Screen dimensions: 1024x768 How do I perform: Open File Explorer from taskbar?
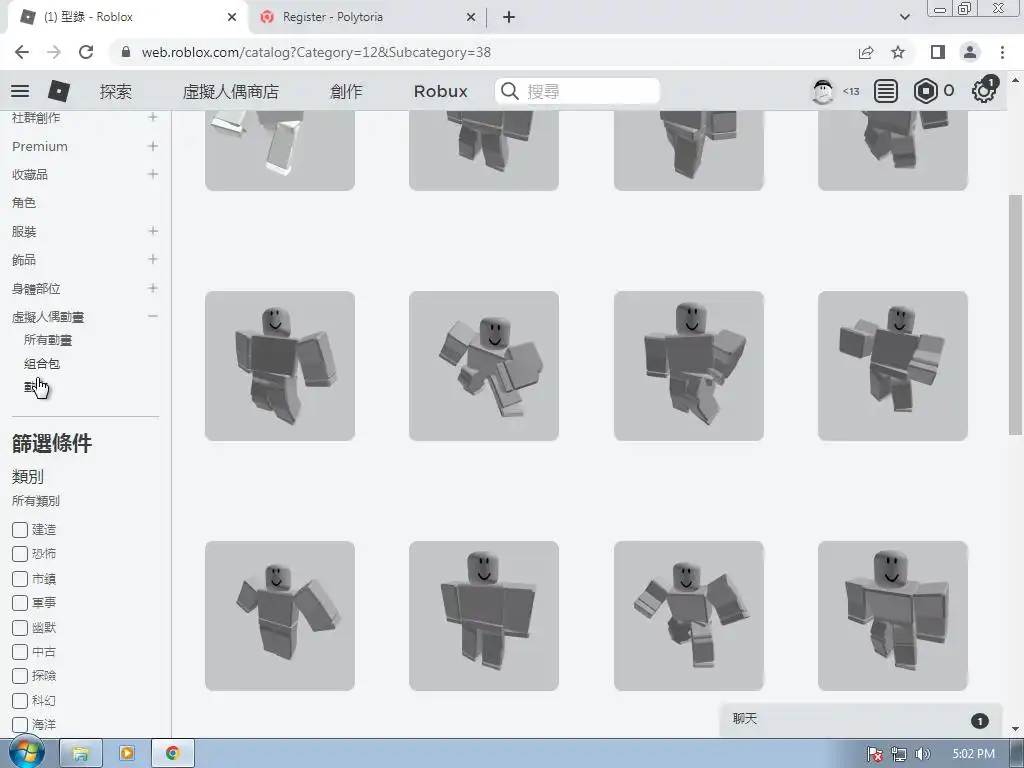(81, 754)
